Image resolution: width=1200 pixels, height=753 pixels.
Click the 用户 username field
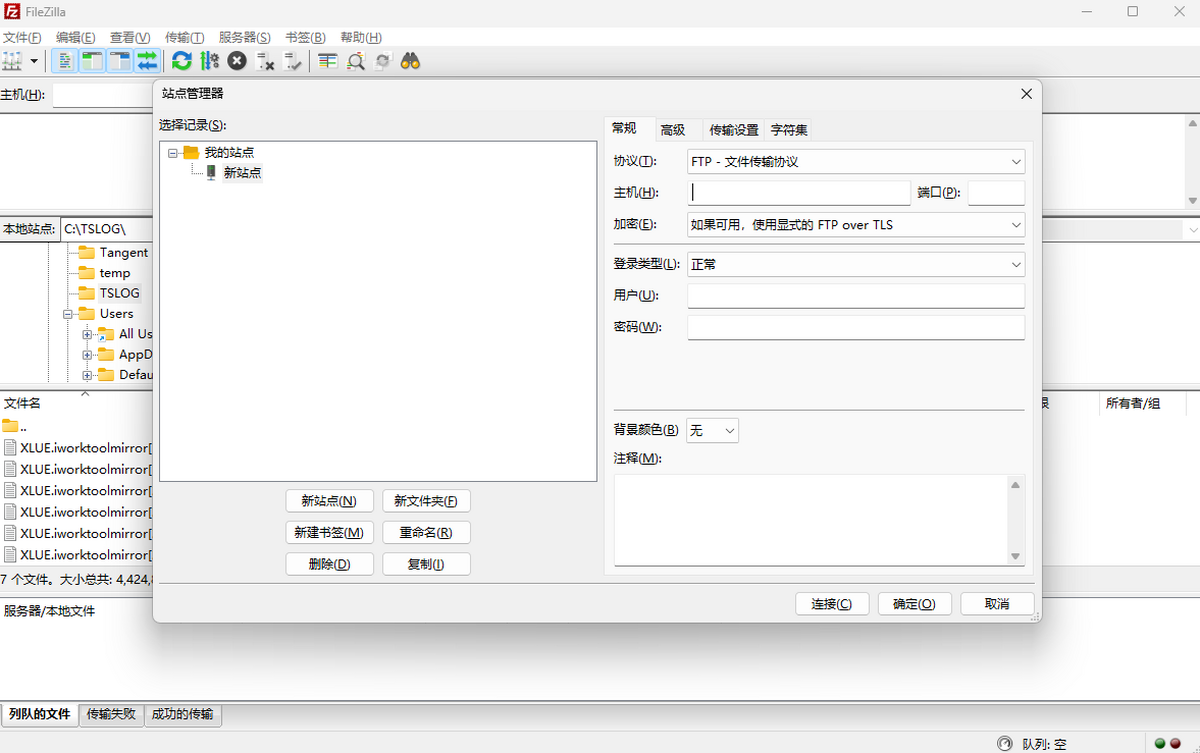(856, 296)
